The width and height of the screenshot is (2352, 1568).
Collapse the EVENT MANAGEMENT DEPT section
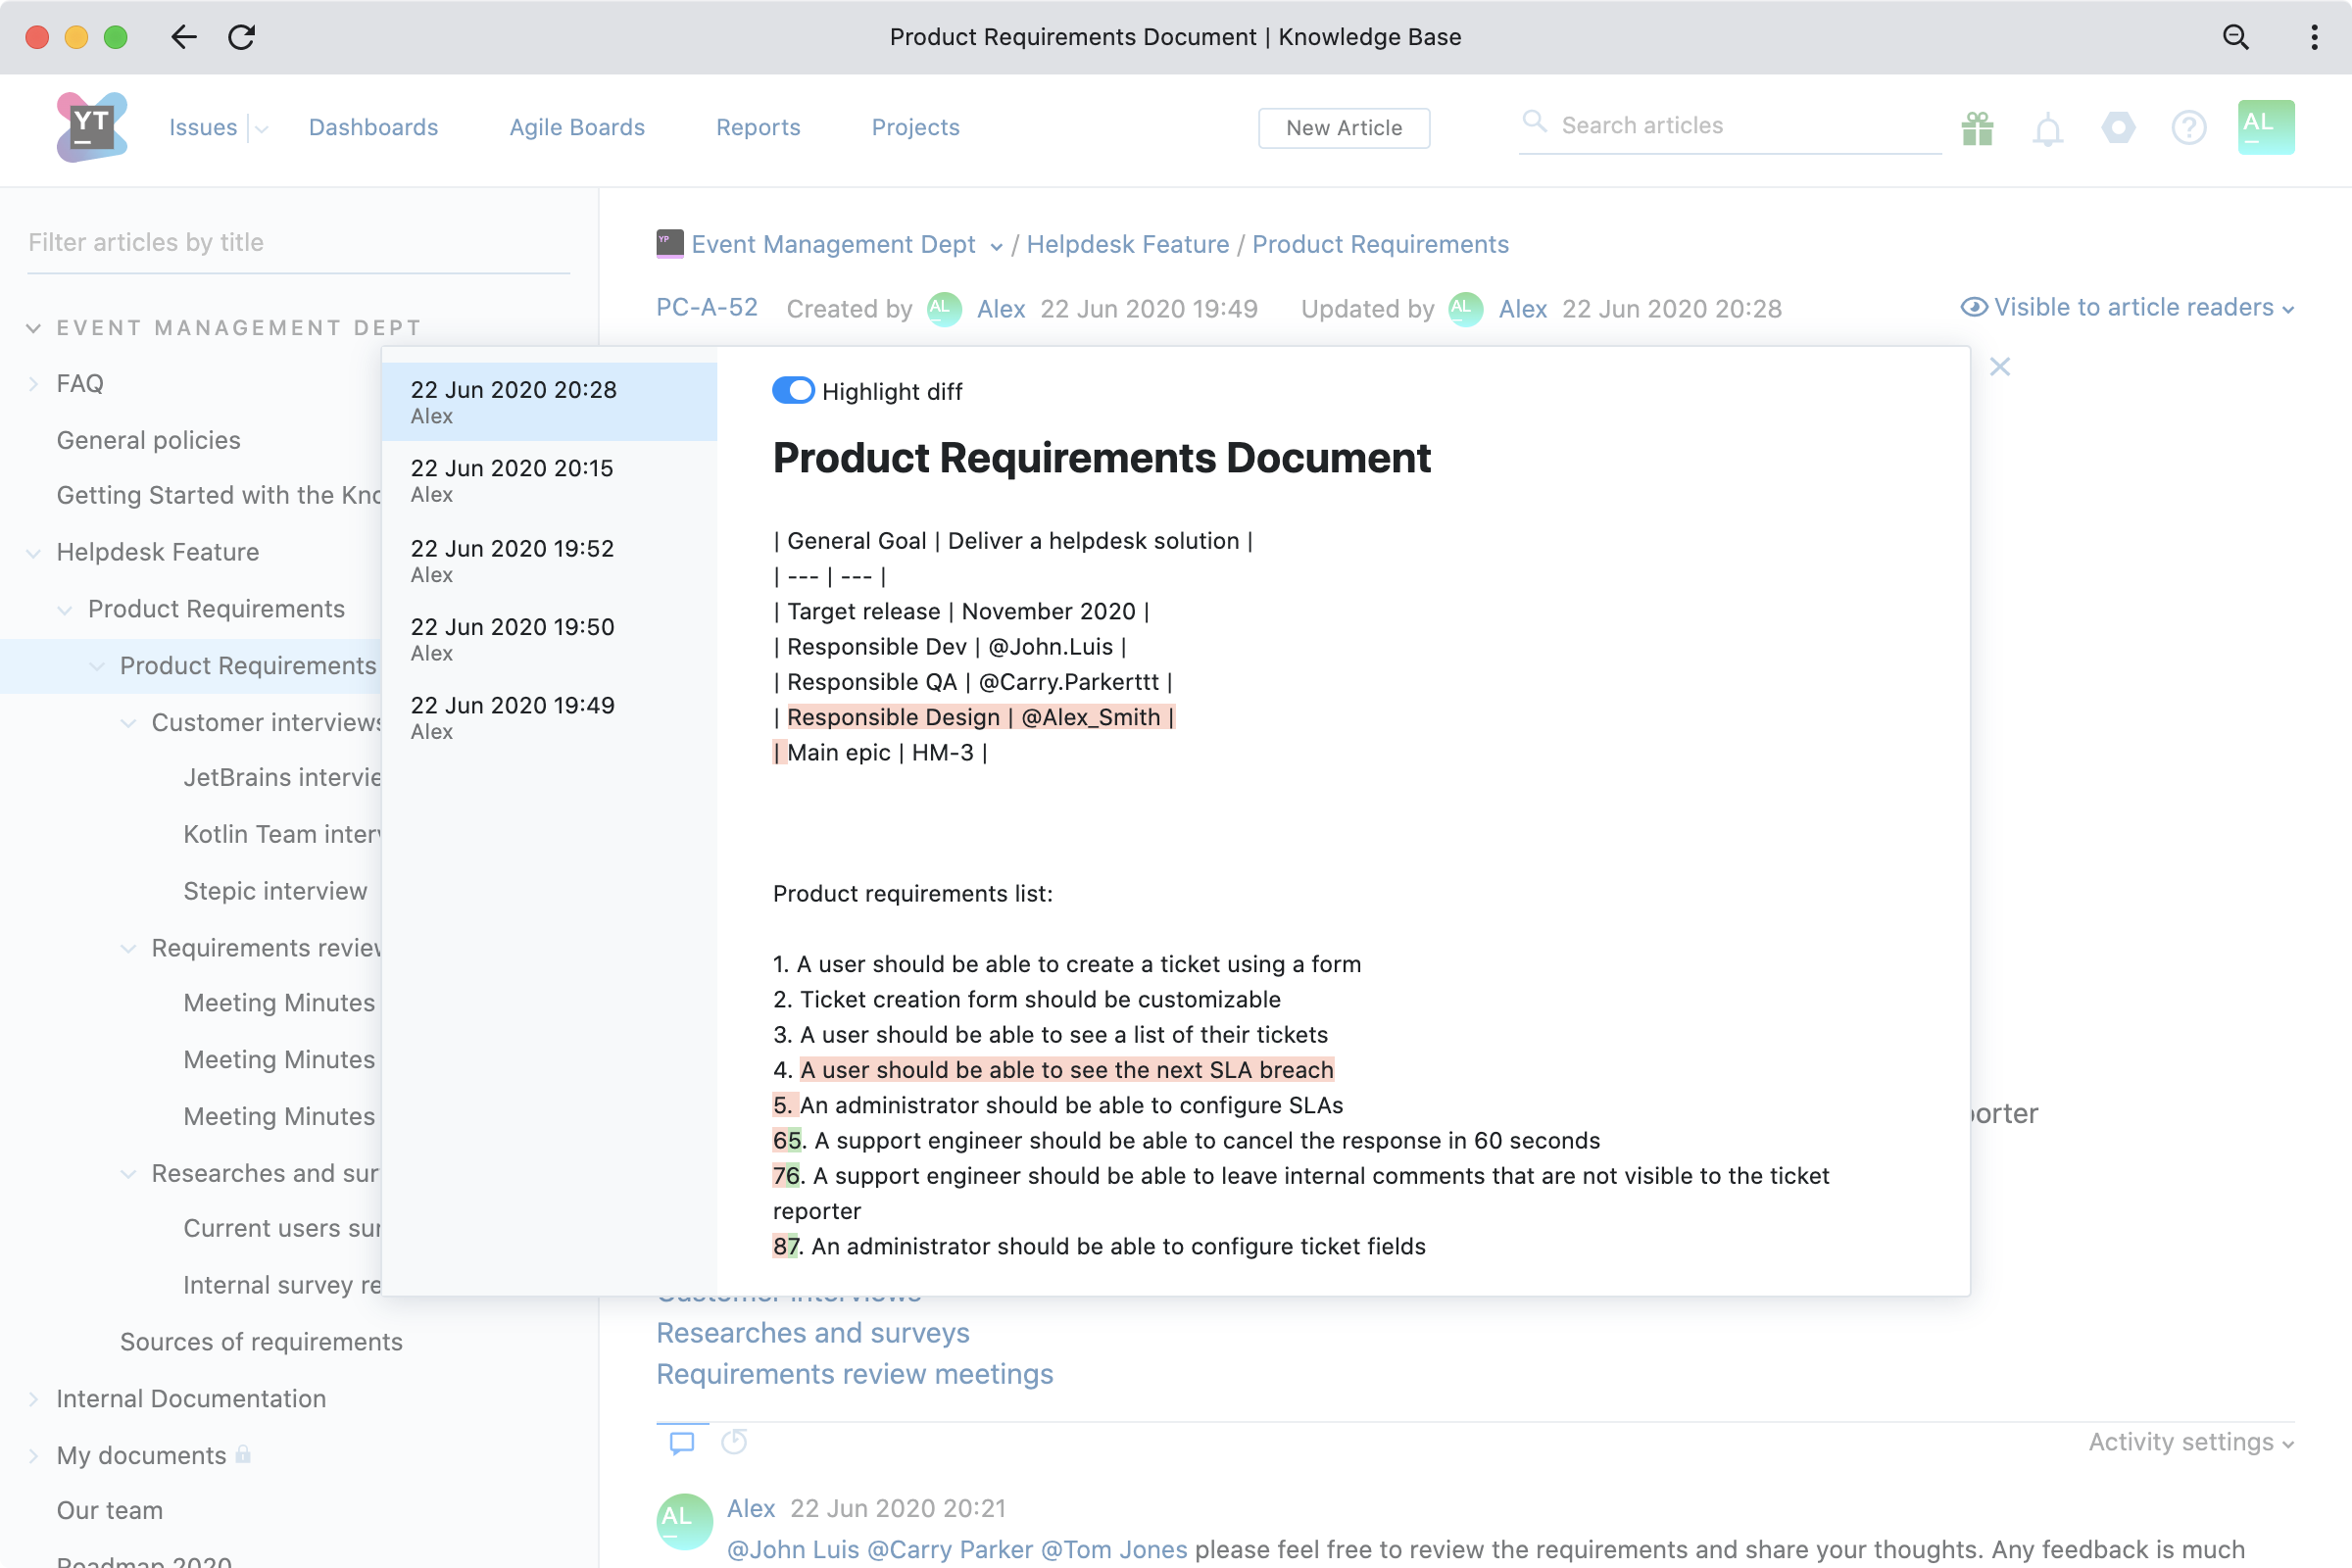pyautogui.click(x=34, y=328)
